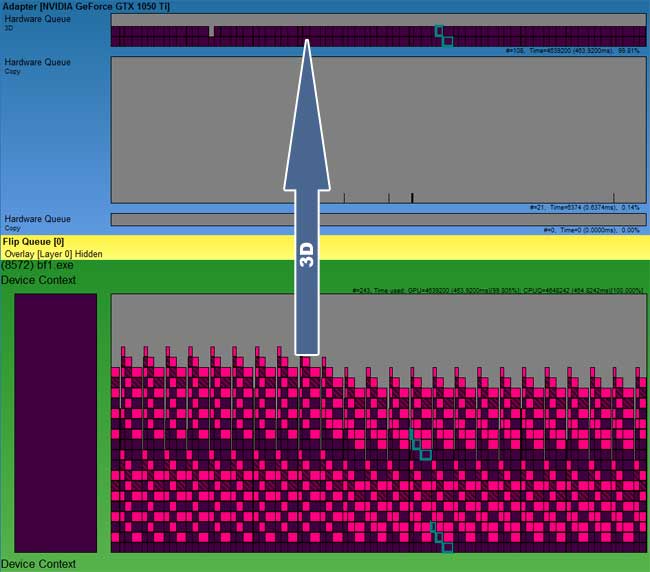Click the bottom Device Context label
Viewport: 650px width, 572px height.
point(38,564)
